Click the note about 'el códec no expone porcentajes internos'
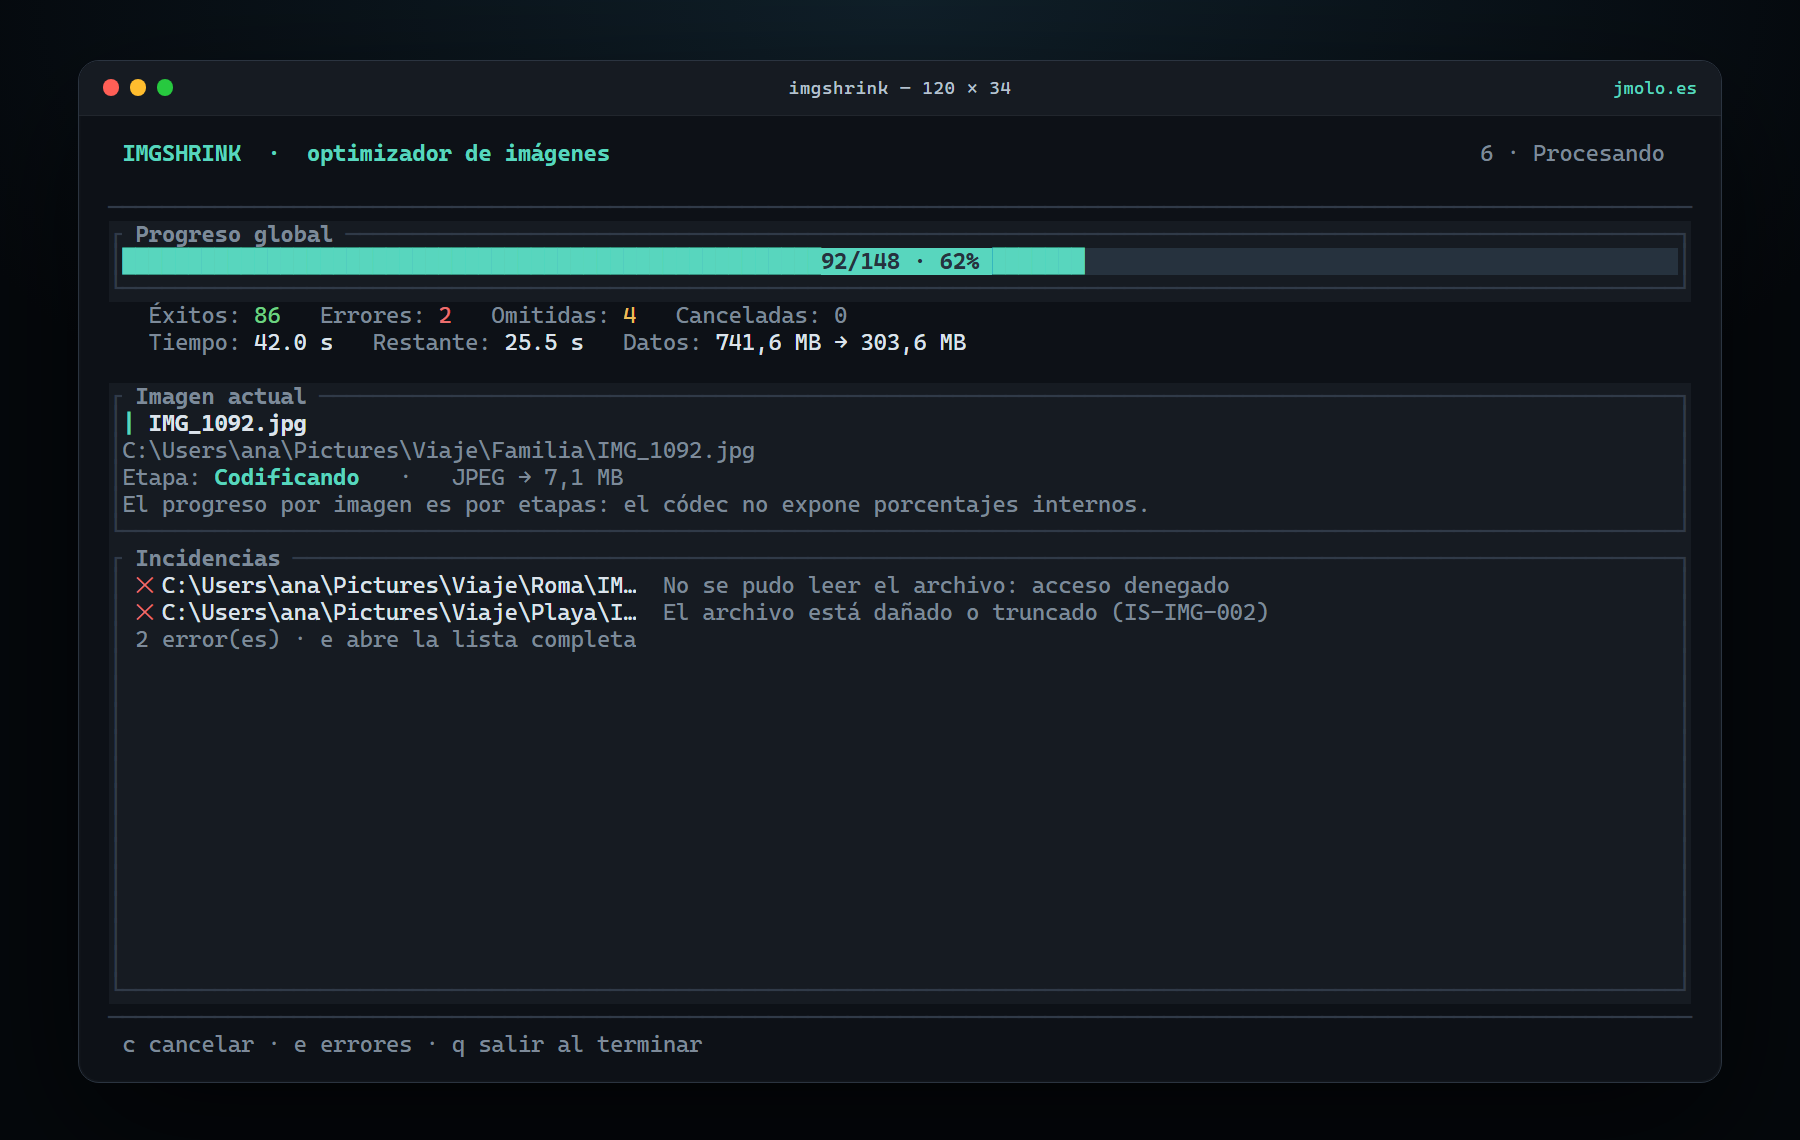Viewport: 1800px width, 1140px height. click(636, 504)
